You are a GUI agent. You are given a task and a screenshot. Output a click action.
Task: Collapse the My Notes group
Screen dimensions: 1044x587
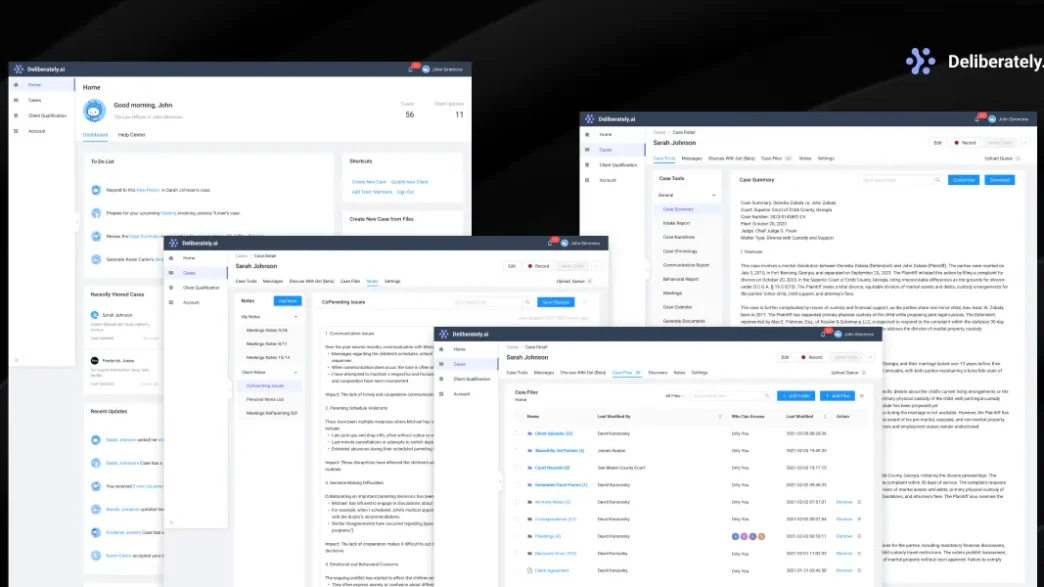[x=297, y=316]
